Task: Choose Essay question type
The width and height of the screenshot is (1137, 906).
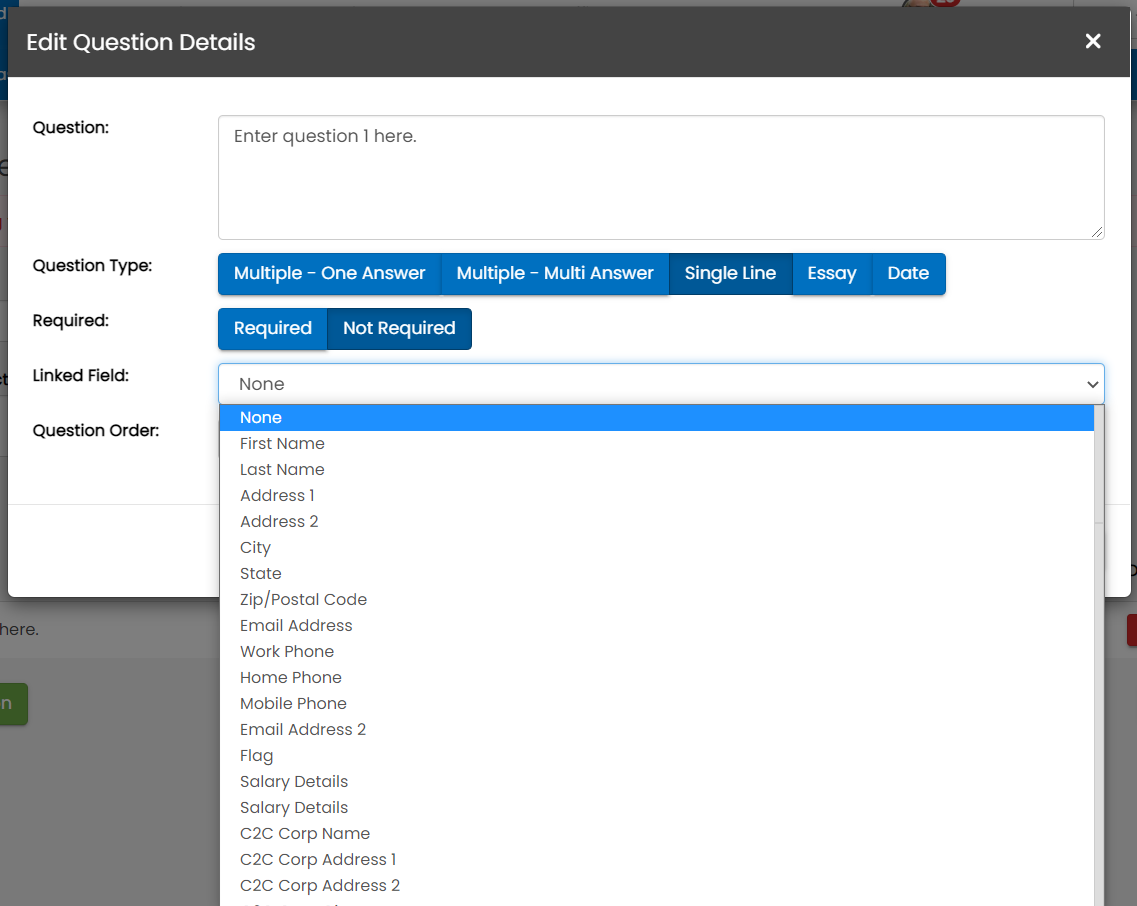Action: (832, 274)
